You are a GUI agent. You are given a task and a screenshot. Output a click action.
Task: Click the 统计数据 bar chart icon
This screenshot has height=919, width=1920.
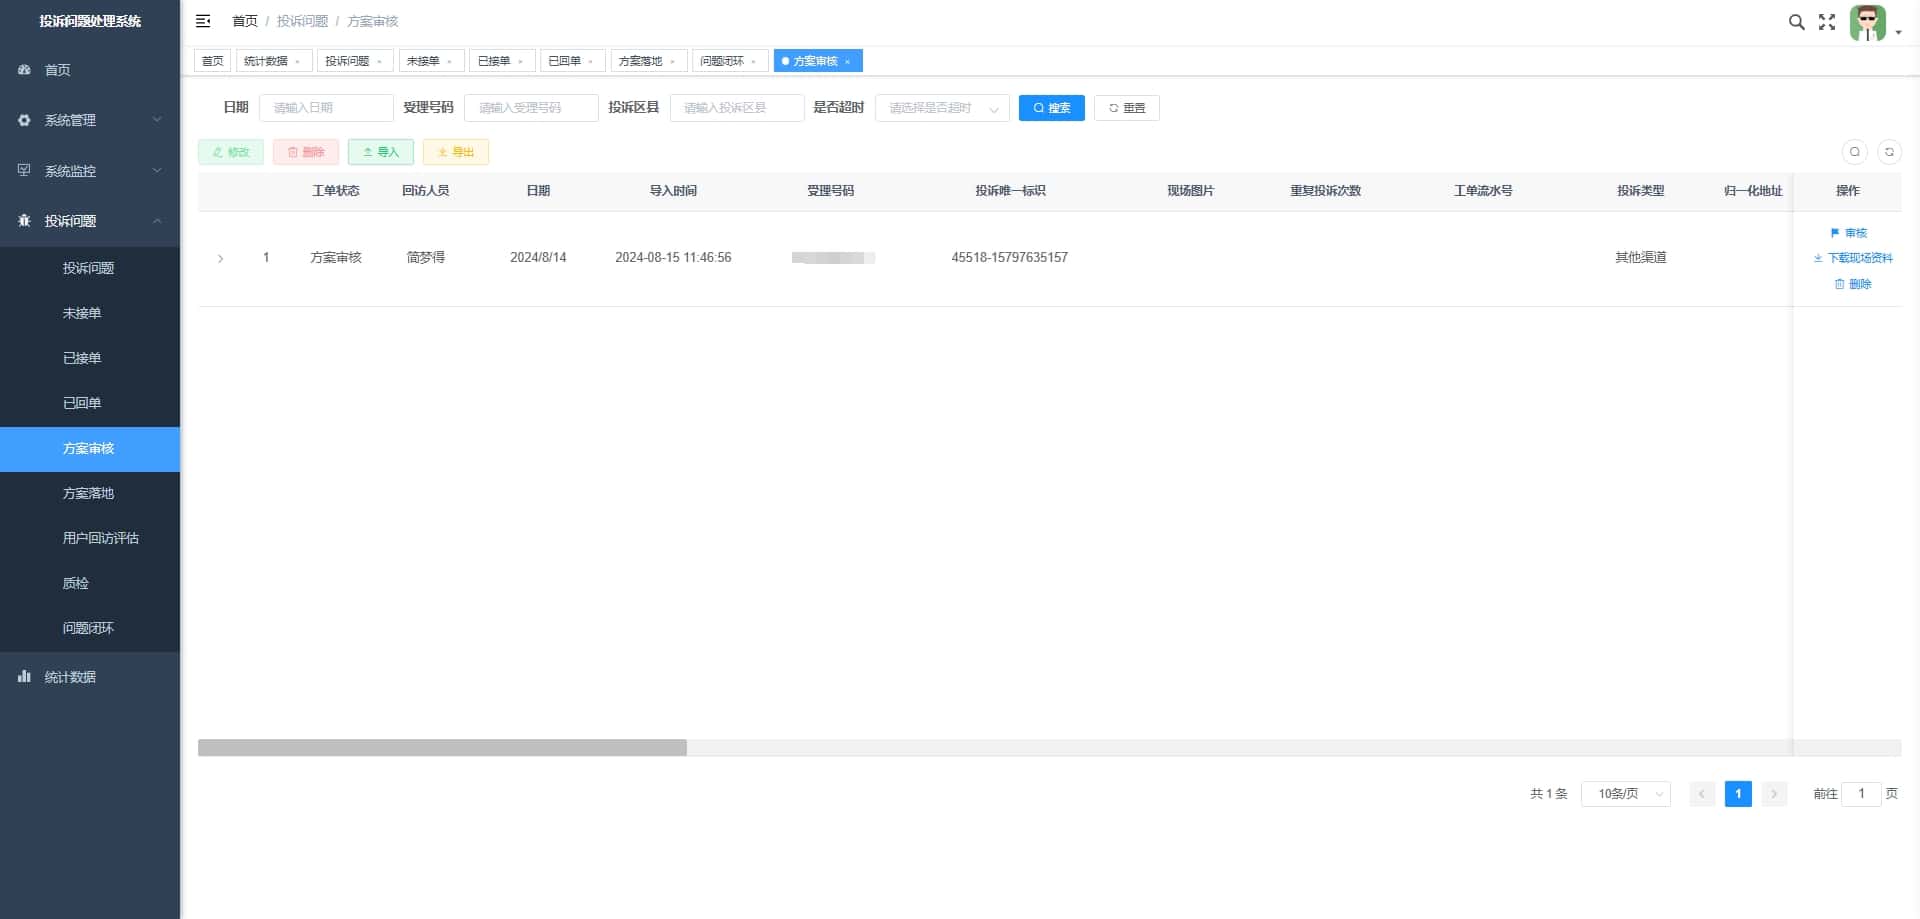point(24,677)
